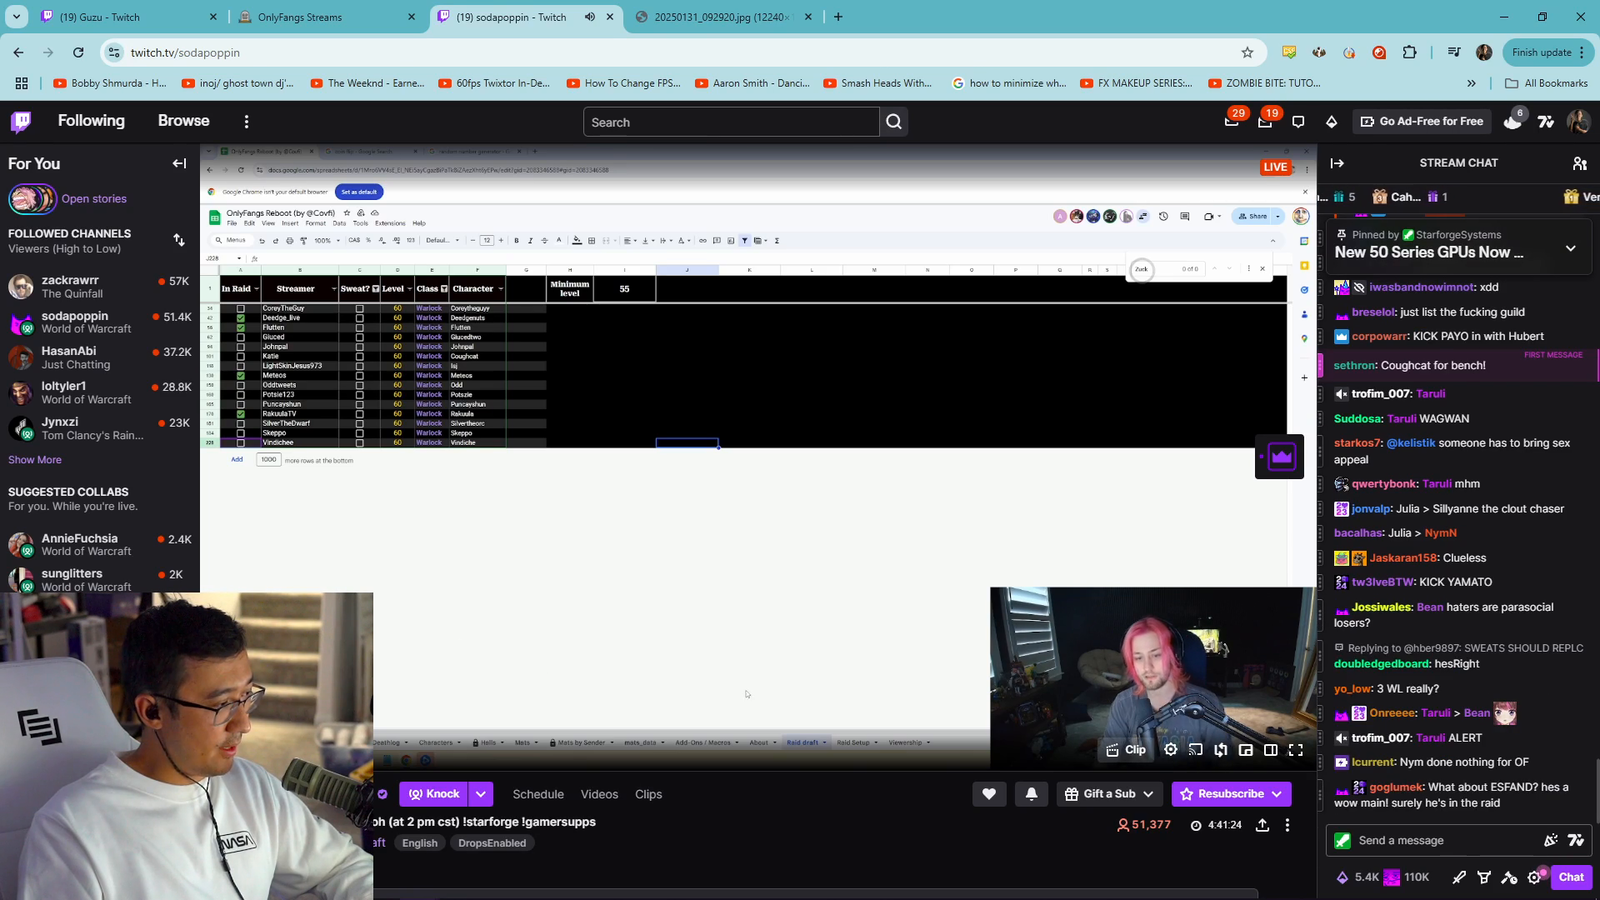
Task: Open celebration emote picker in message box
Action: 1550,840
